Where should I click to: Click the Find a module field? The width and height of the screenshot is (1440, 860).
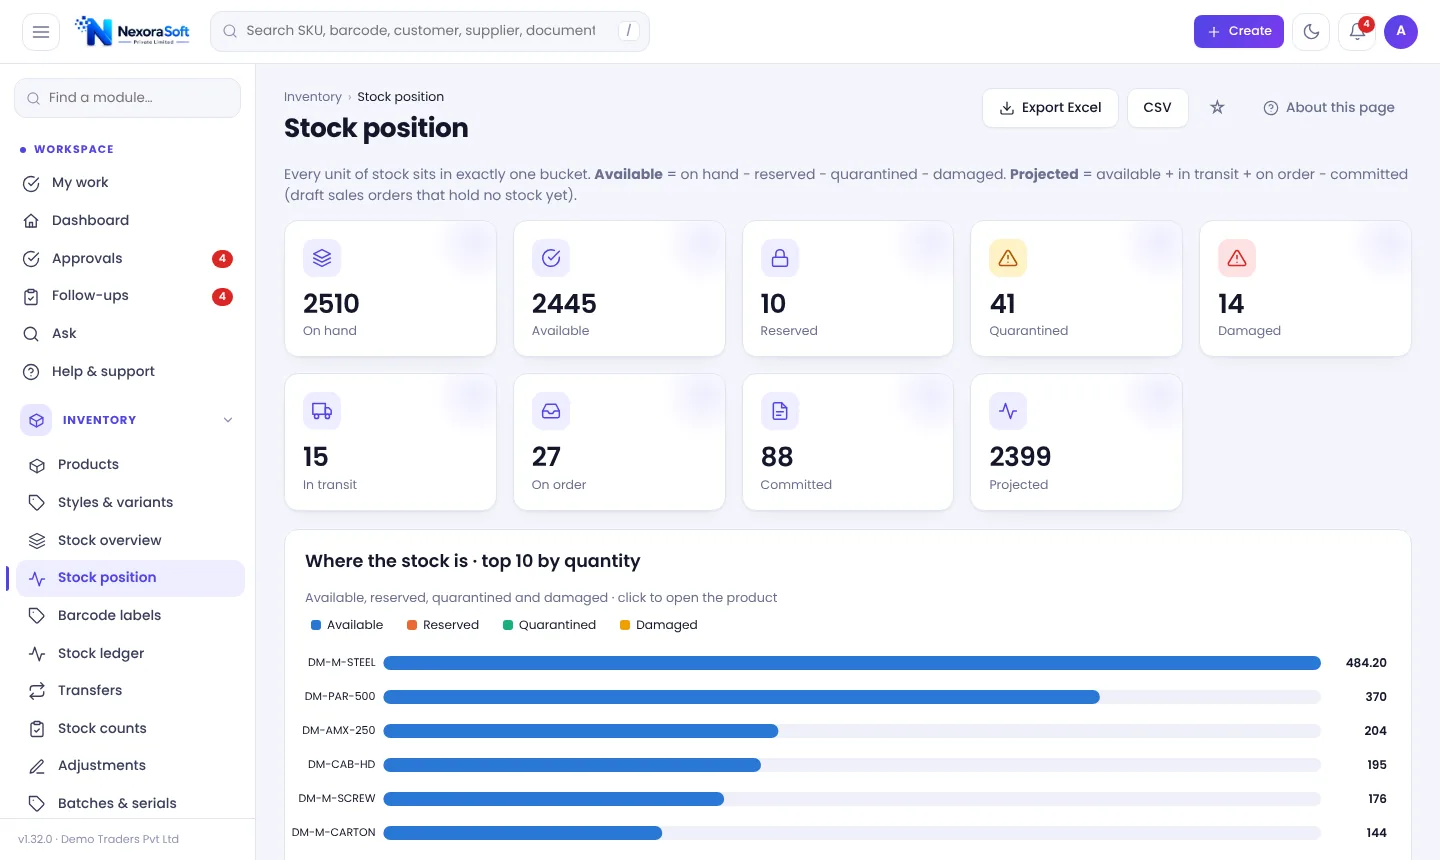coord(127,97)
